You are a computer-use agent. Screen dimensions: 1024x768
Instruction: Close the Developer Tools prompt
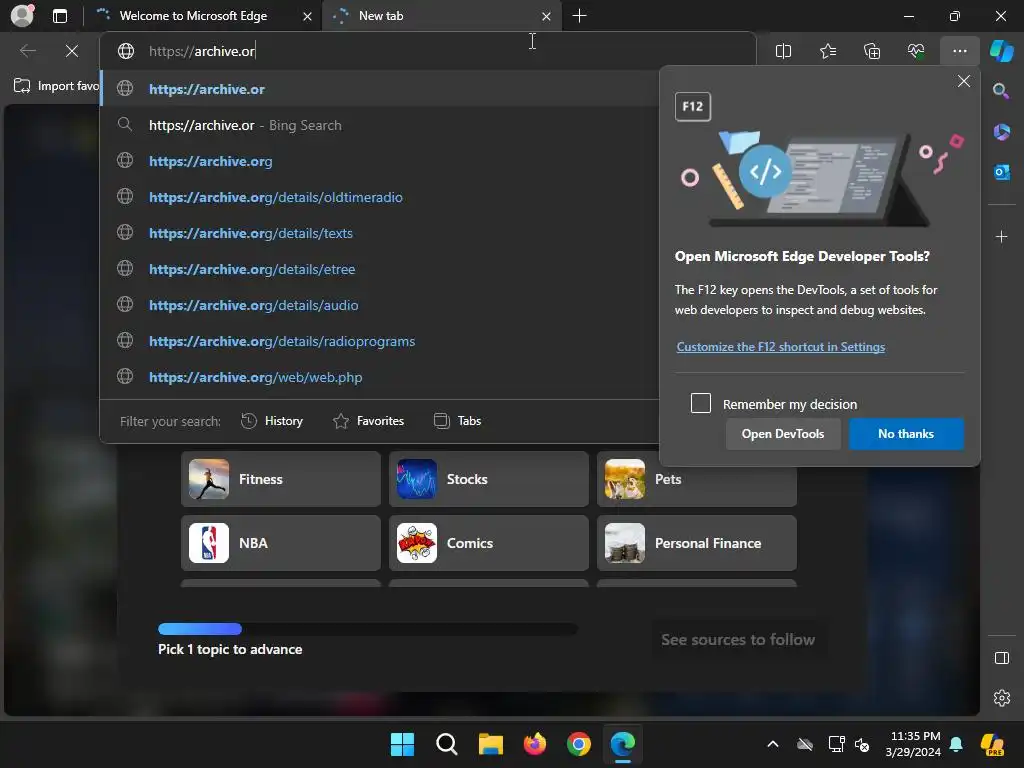coord(963,81)
